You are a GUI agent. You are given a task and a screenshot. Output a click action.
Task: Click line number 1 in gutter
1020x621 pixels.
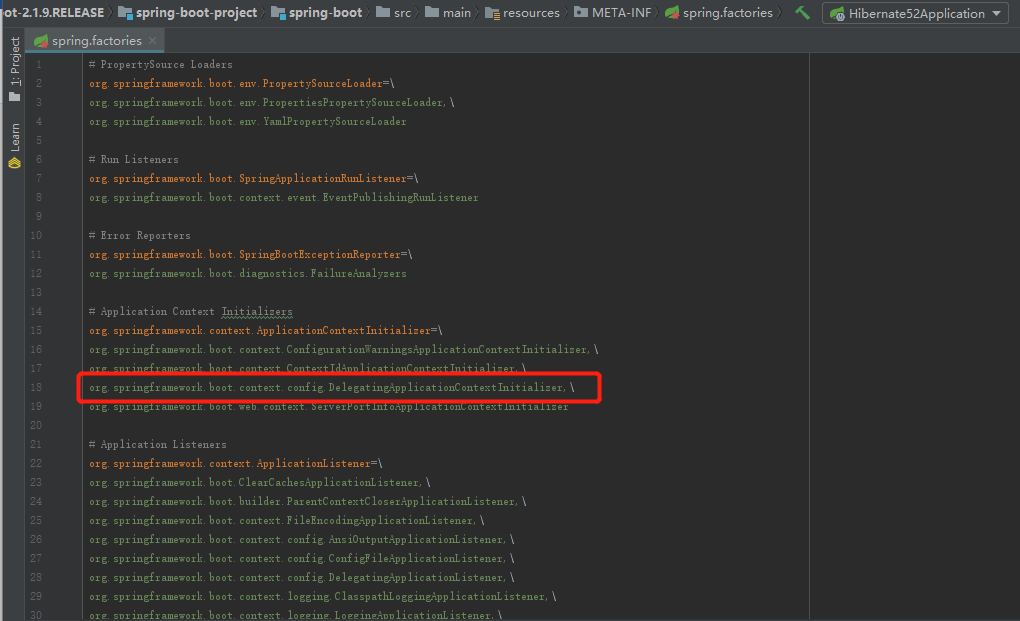tap(39, 64)
